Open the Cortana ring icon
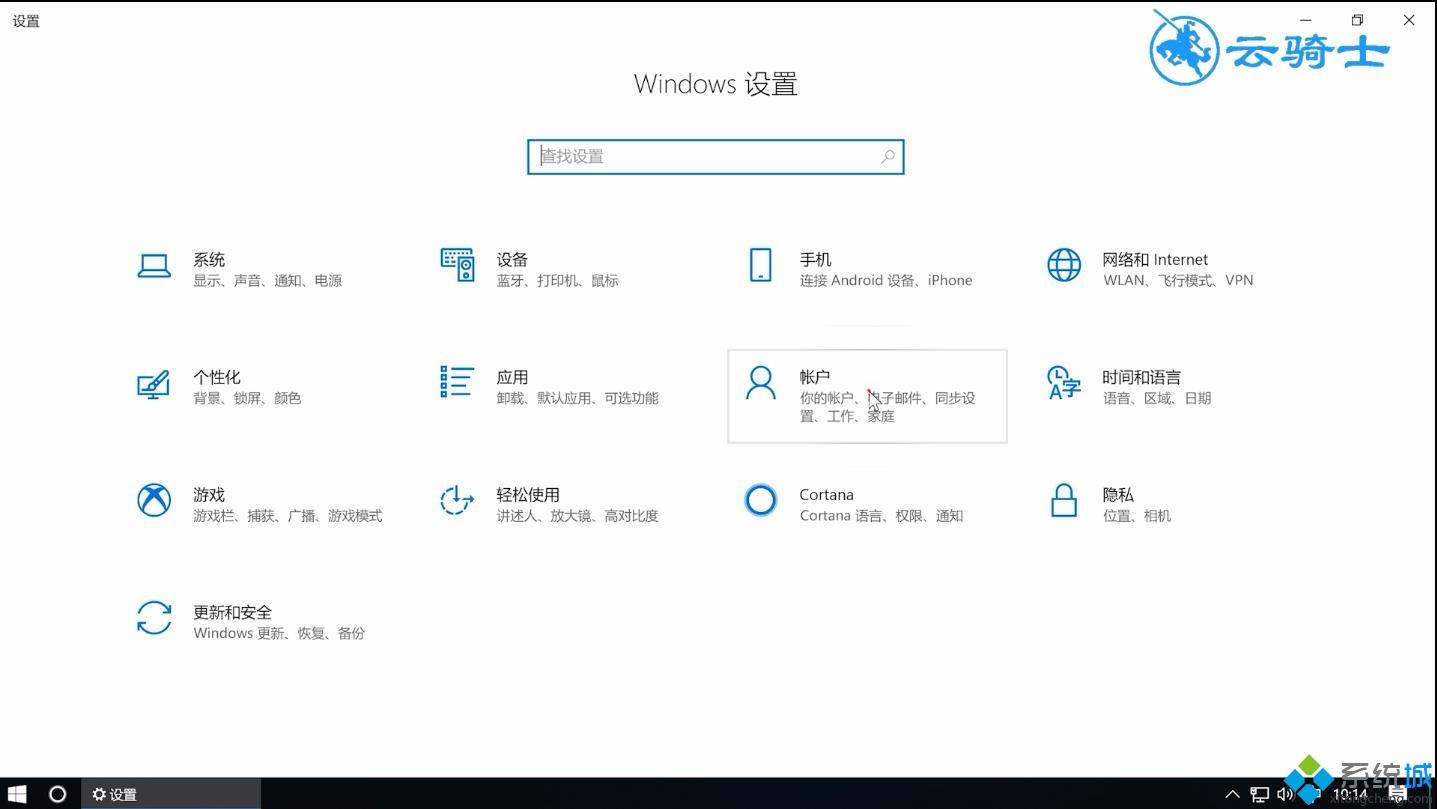Screen dimensions: 1437x809 click(x=760, y=500)
